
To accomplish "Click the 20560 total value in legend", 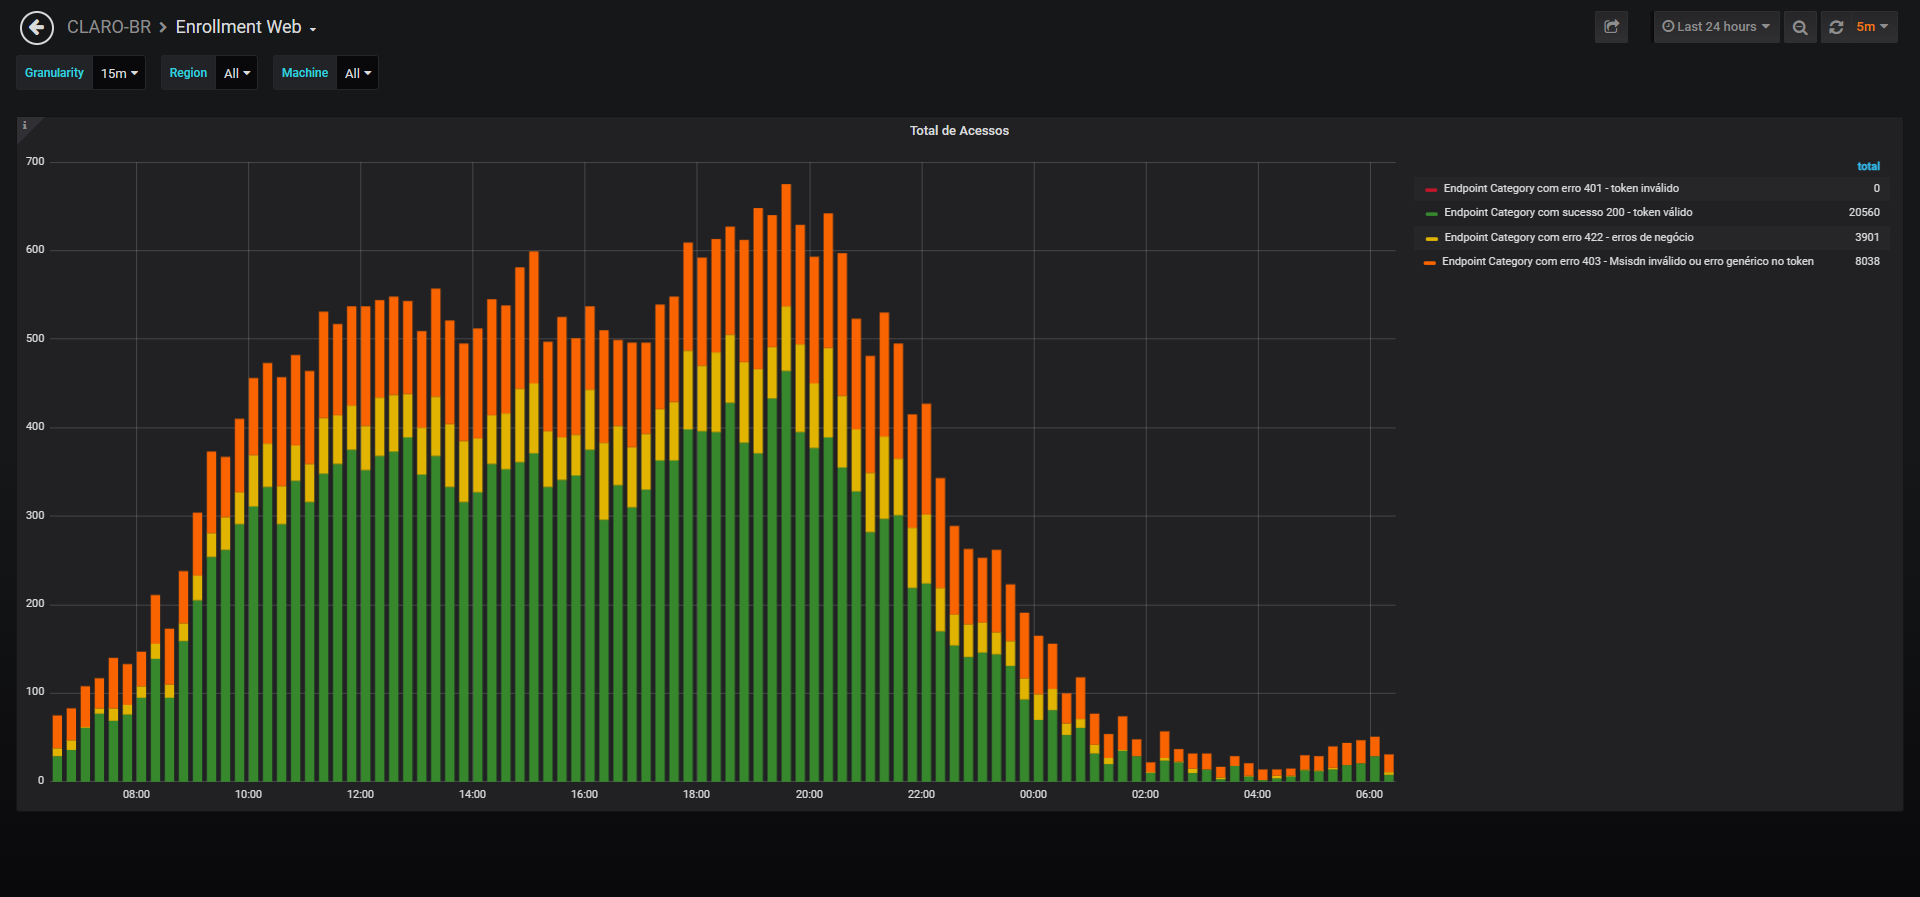I will pos(1864,212).
